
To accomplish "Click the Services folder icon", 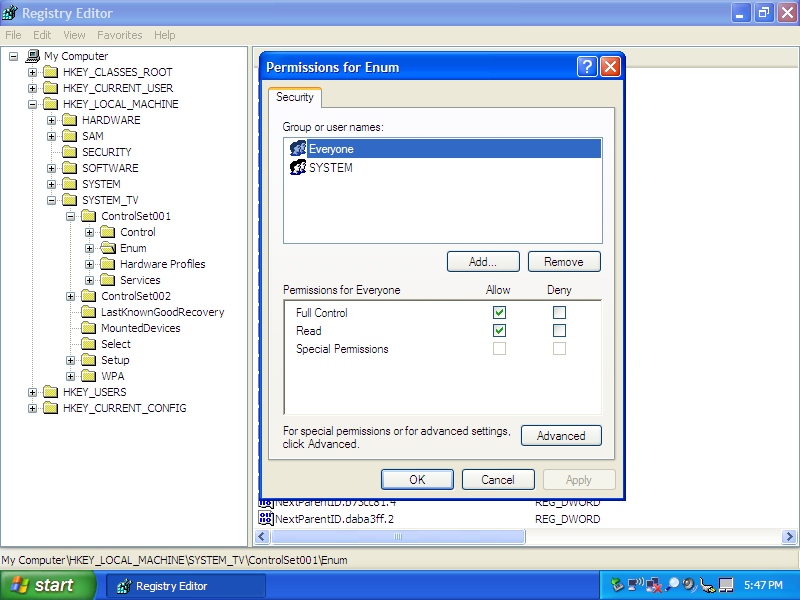I will click(x=108, y=280).
